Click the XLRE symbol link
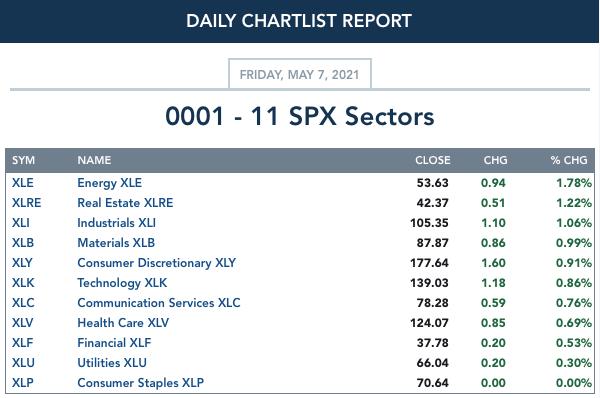Image resolution: width=600 pixels, height=398 pixels. tap(26, 203)
